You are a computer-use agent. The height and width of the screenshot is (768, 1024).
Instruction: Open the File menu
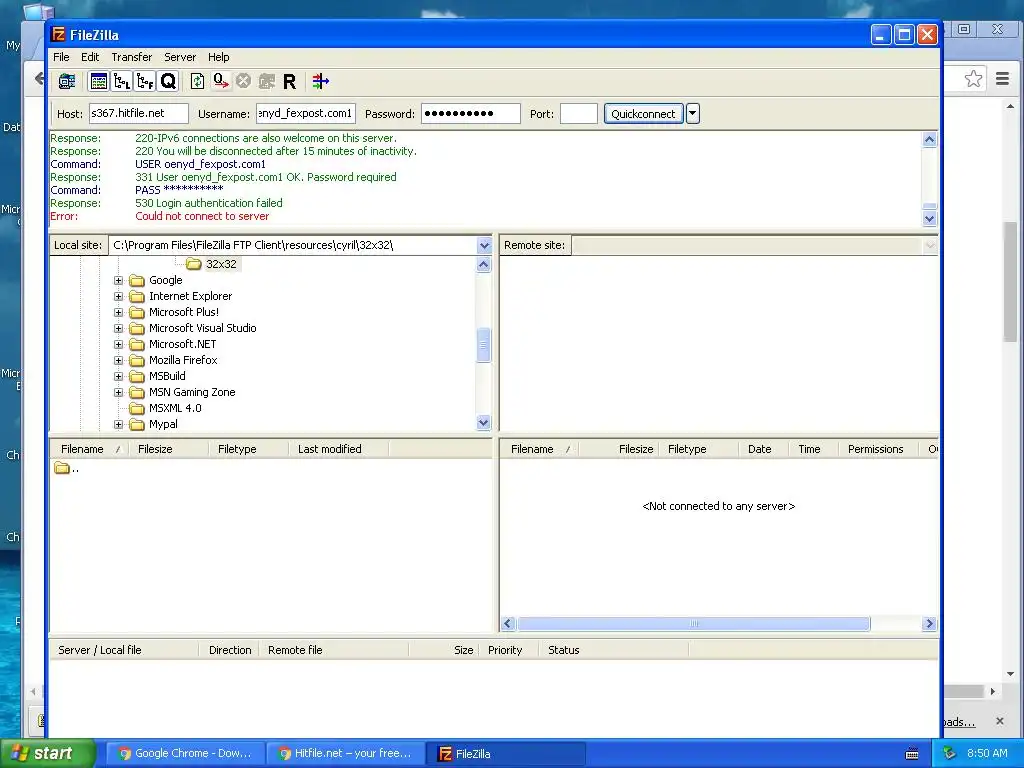(x=61, y=57)
